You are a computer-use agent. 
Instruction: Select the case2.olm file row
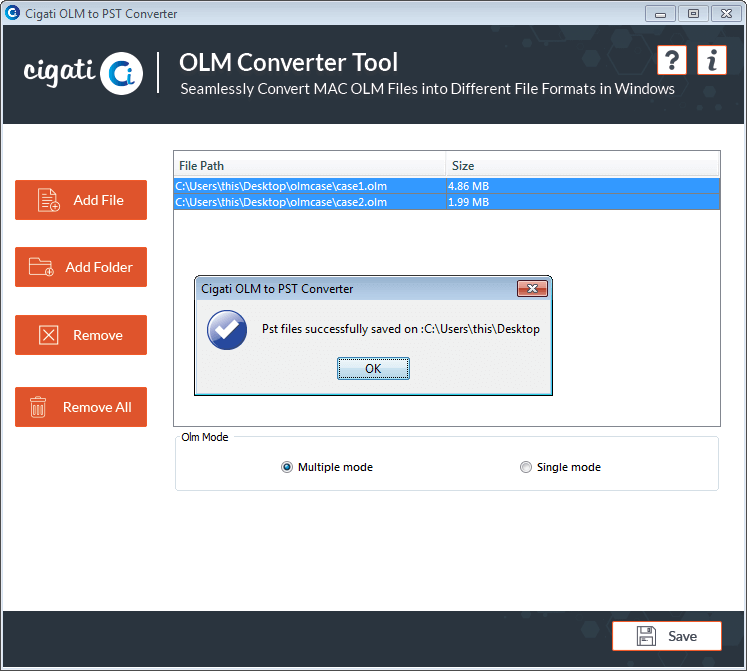tap(447, 202)
